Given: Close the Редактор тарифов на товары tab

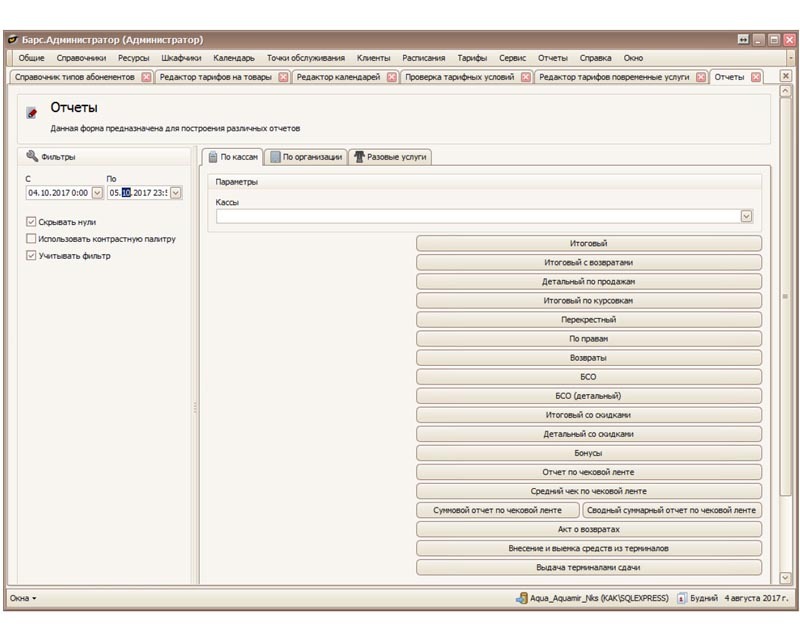Looking at the screenshot, I should tap(283, 77).
